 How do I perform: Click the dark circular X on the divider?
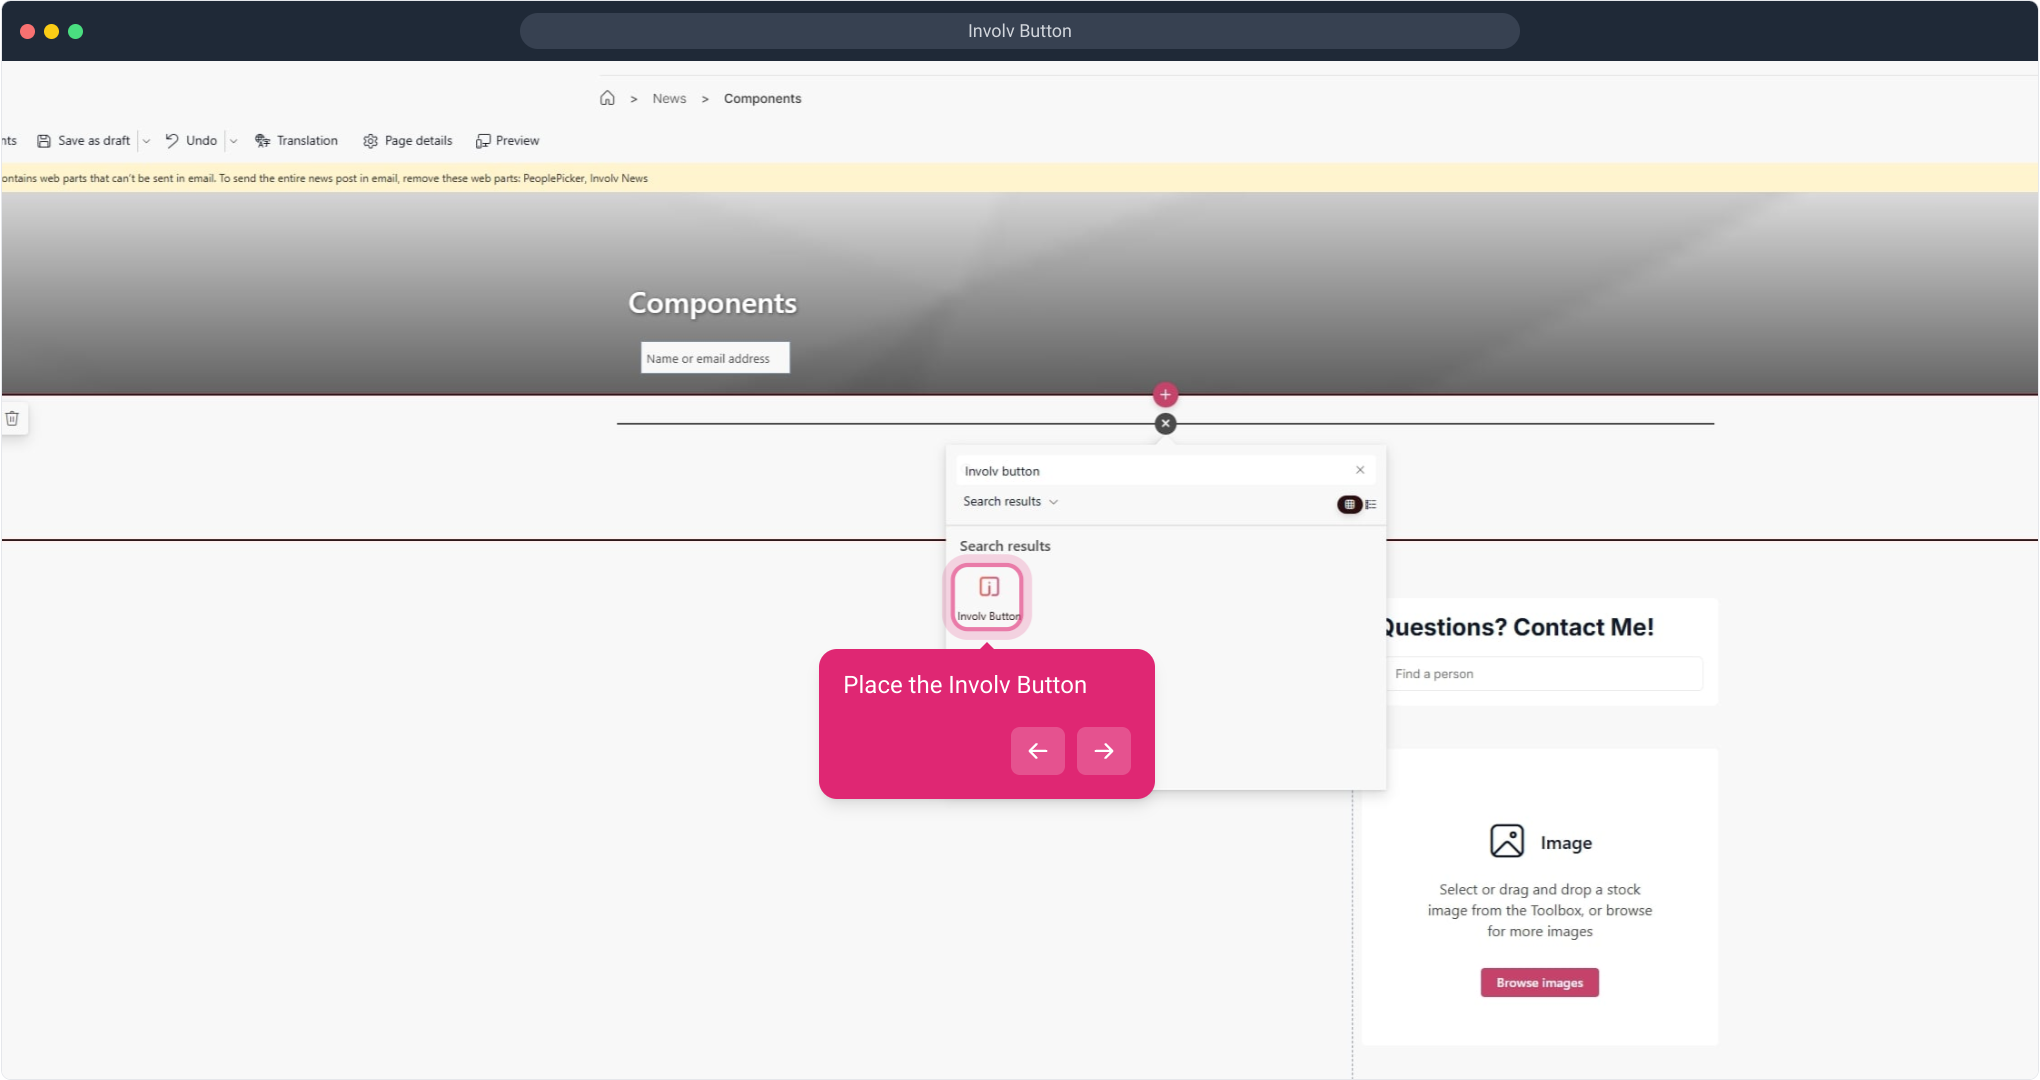pos(1165,424)
